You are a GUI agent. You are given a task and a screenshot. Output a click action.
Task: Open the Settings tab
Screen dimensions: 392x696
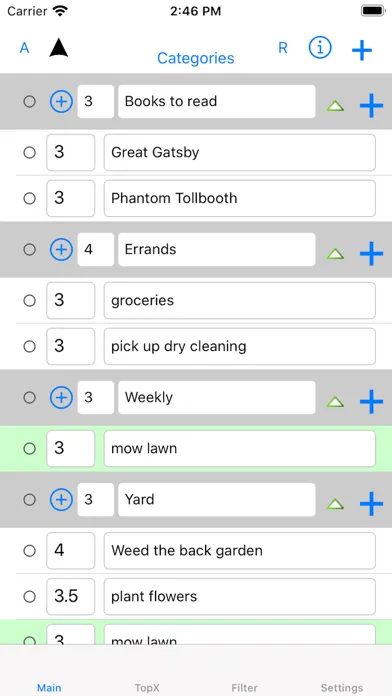pyautogui.click(x=342, y=688)
